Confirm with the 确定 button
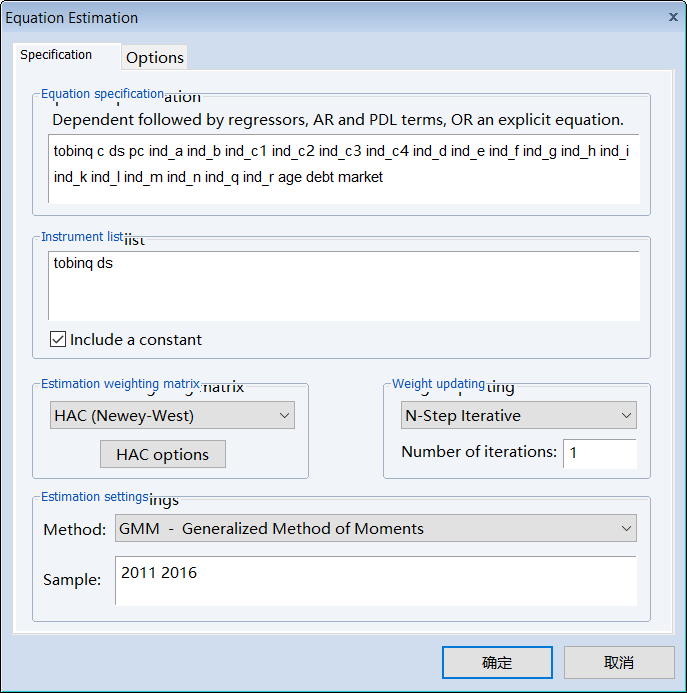687x693 pixels. point(497,662)
